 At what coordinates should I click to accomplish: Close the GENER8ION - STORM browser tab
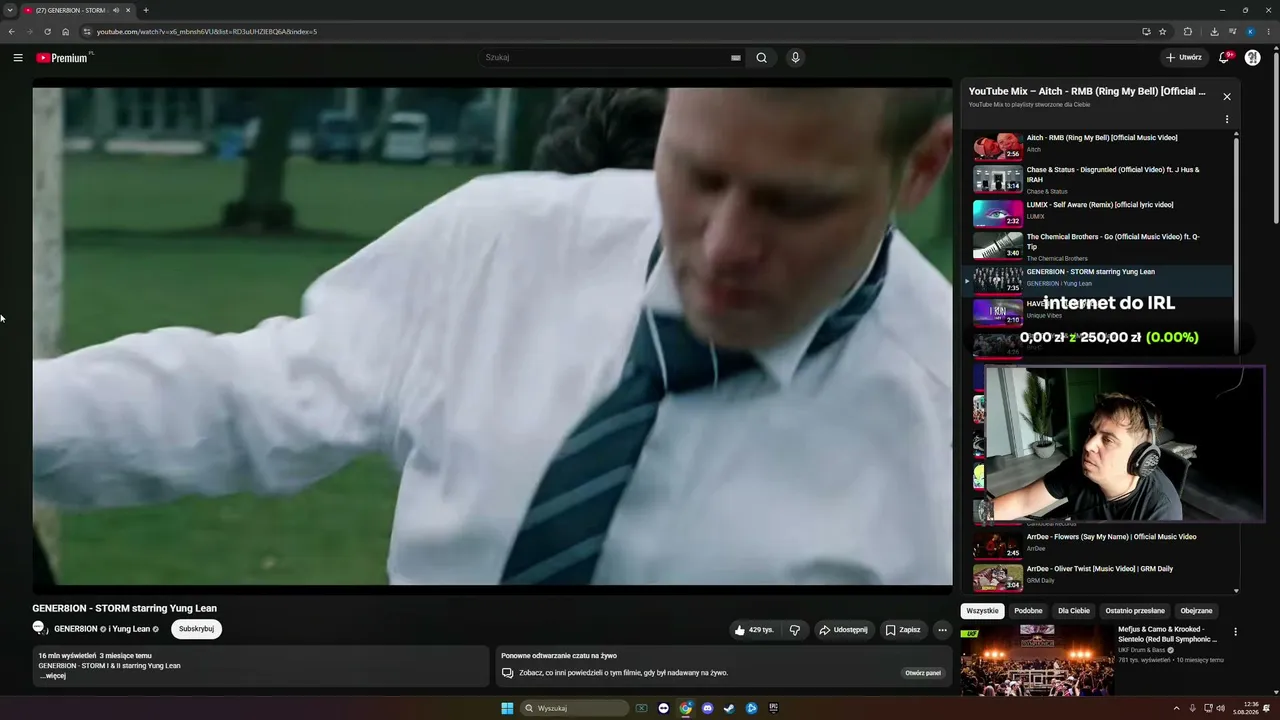[x=128, y=10]
